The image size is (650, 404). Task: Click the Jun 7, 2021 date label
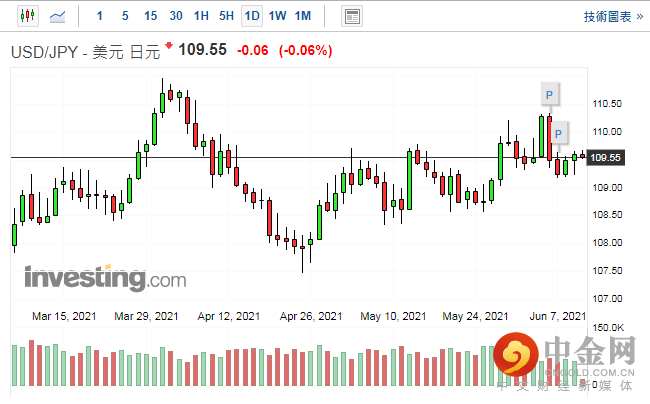[x=558, y=316]
